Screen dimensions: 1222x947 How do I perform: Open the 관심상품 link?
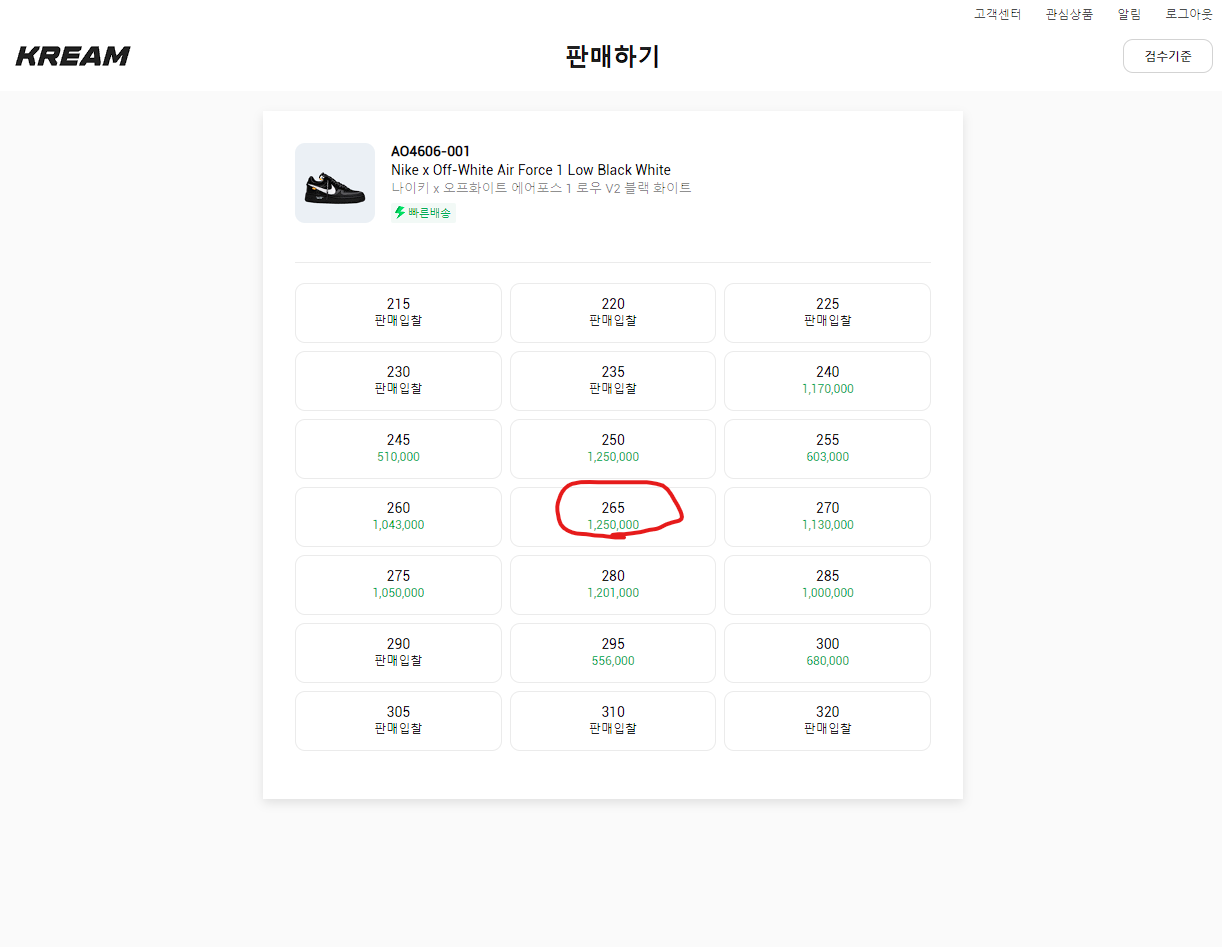pos(1069,14)
